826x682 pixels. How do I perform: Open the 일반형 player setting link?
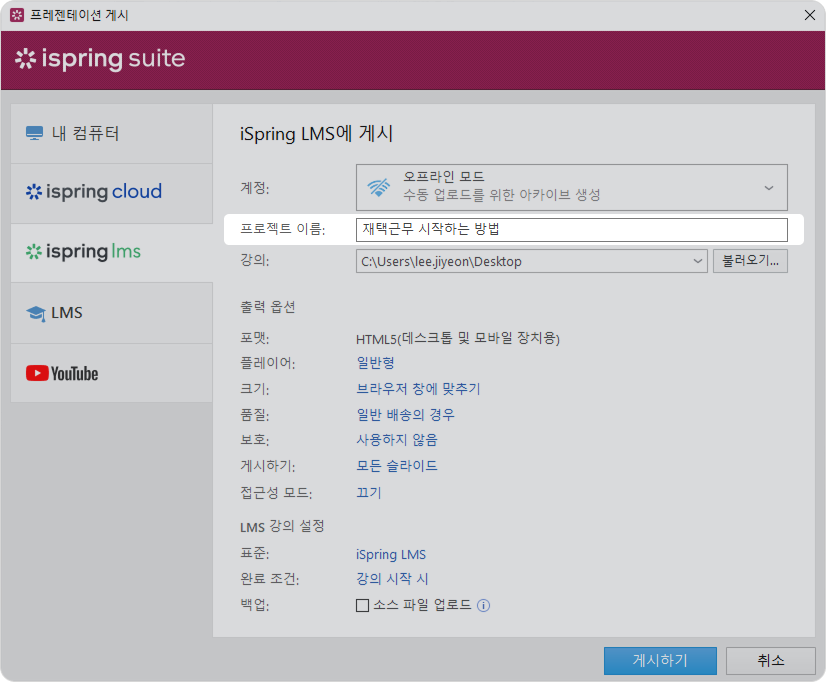click(x=375, y=362)
